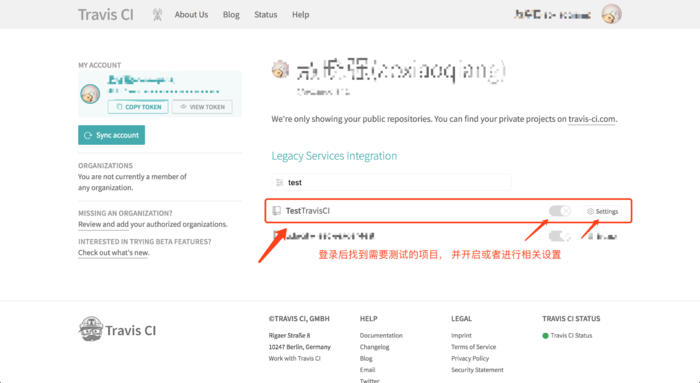This screenshot has height=383, width=700.
Task: Open the Status menu item
Action: (266, 15)
